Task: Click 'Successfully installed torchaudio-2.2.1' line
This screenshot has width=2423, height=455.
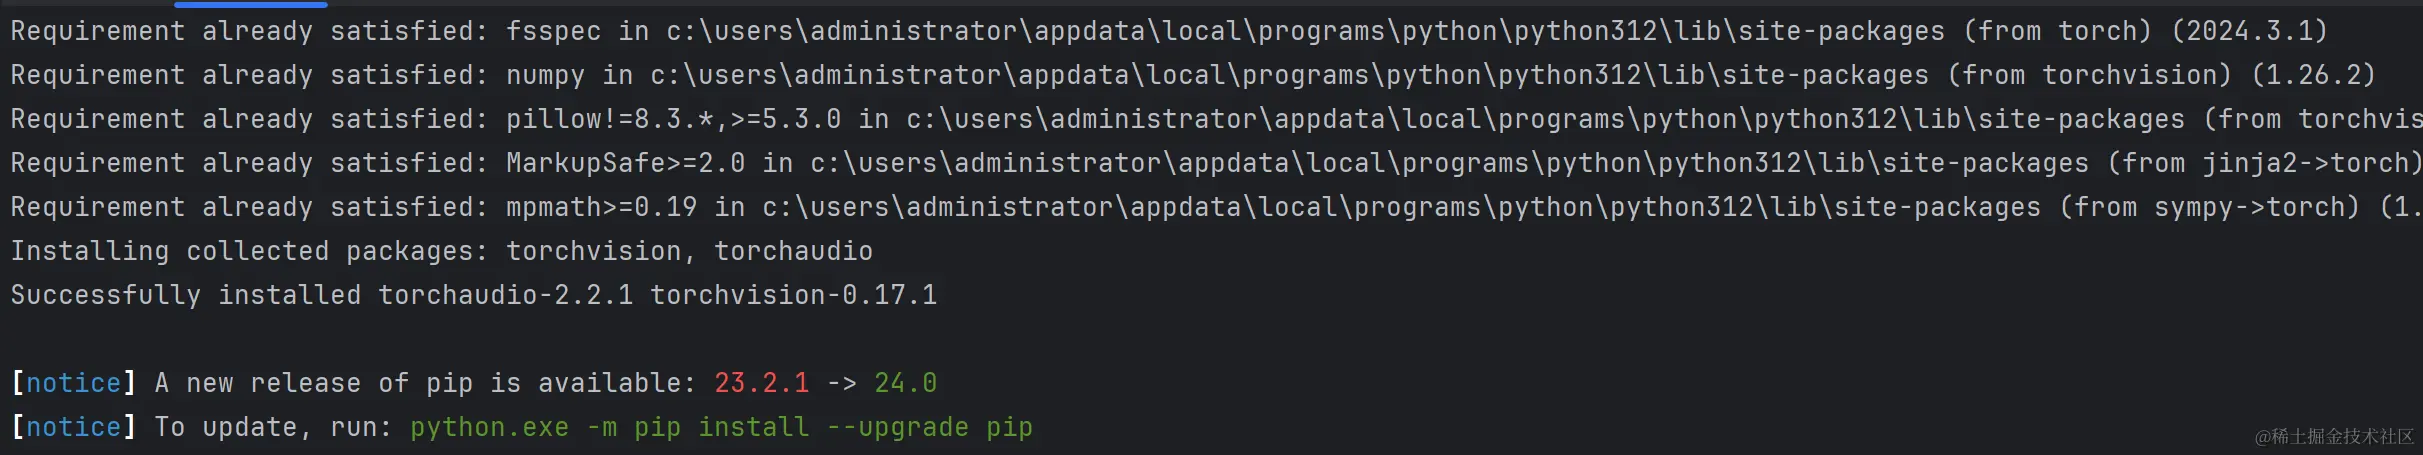Action: (474, 295)
